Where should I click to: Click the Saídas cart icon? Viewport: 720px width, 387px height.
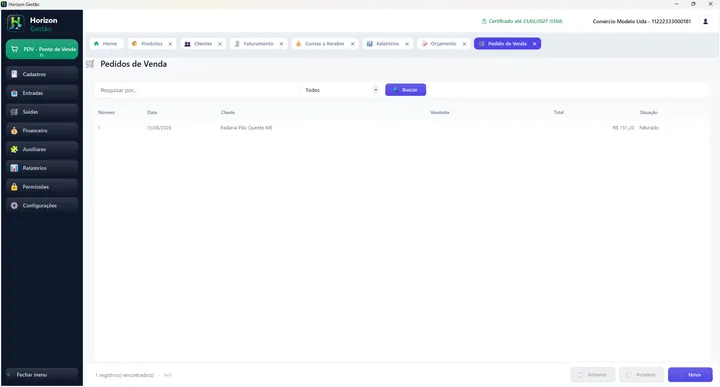click(x=14, y=112)
